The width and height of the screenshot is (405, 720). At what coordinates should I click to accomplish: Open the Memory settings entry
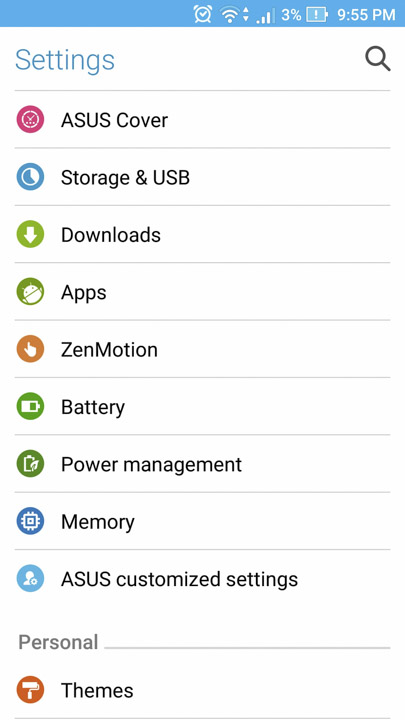pos(202,521)
